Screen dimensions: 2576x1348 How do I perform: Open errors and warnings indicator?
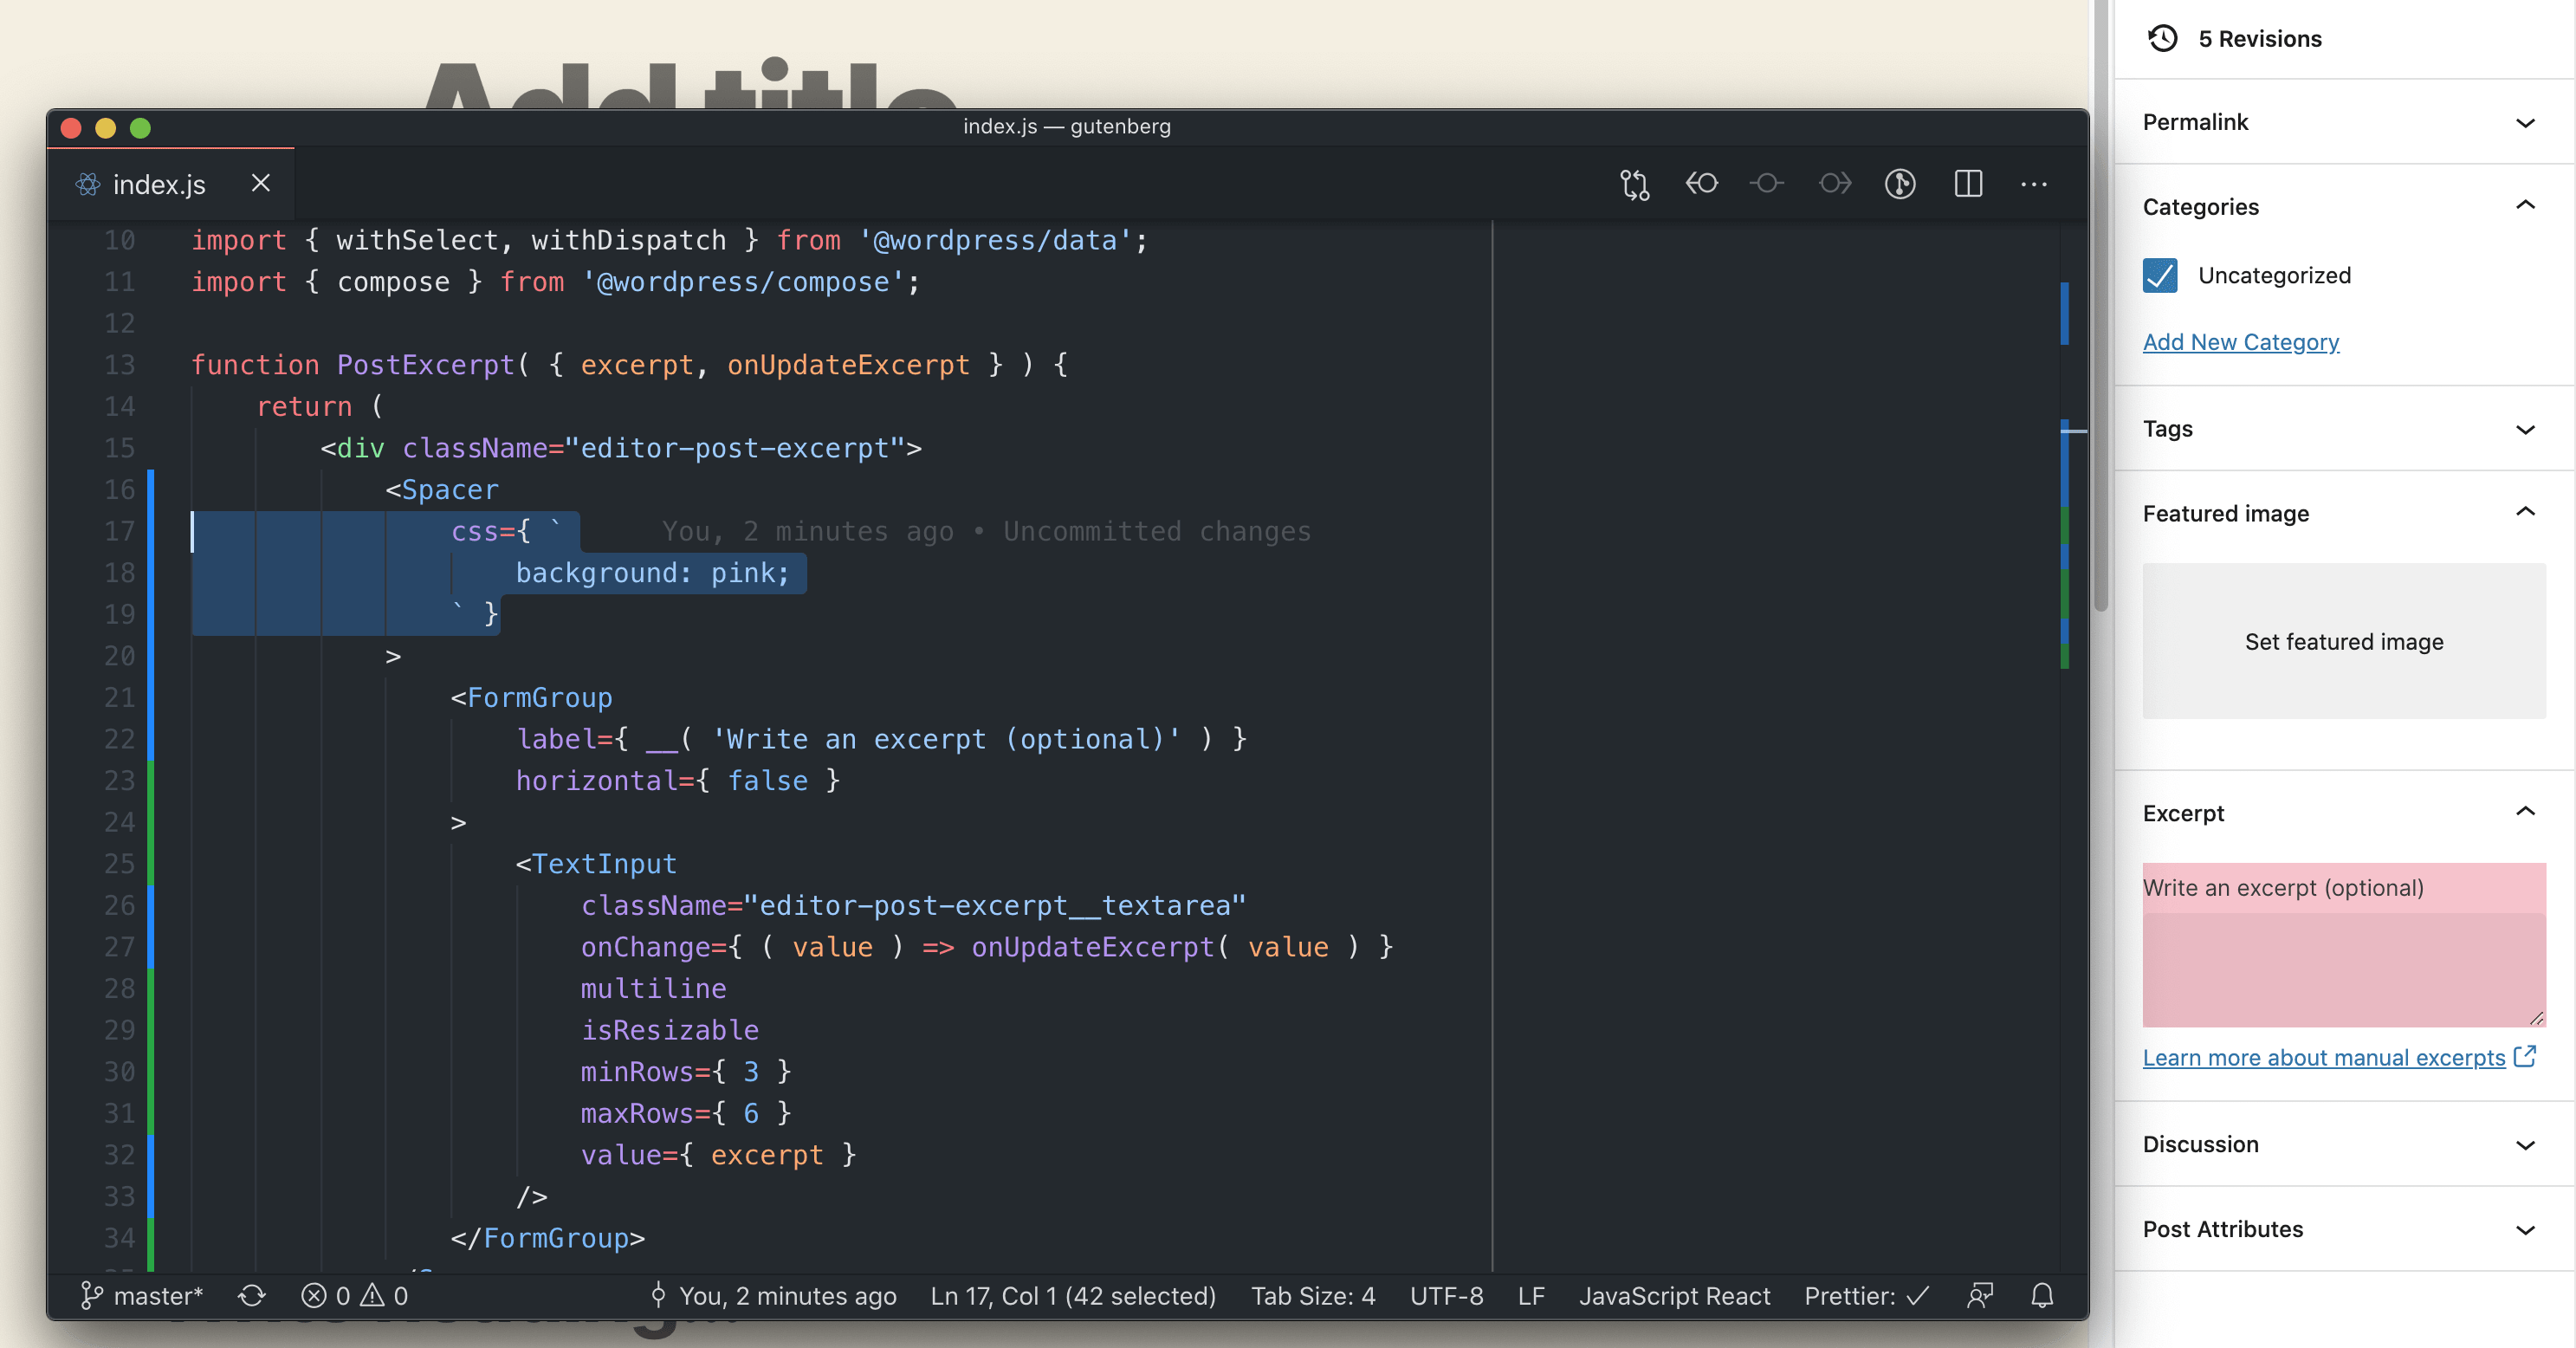tap(355, 1296)
